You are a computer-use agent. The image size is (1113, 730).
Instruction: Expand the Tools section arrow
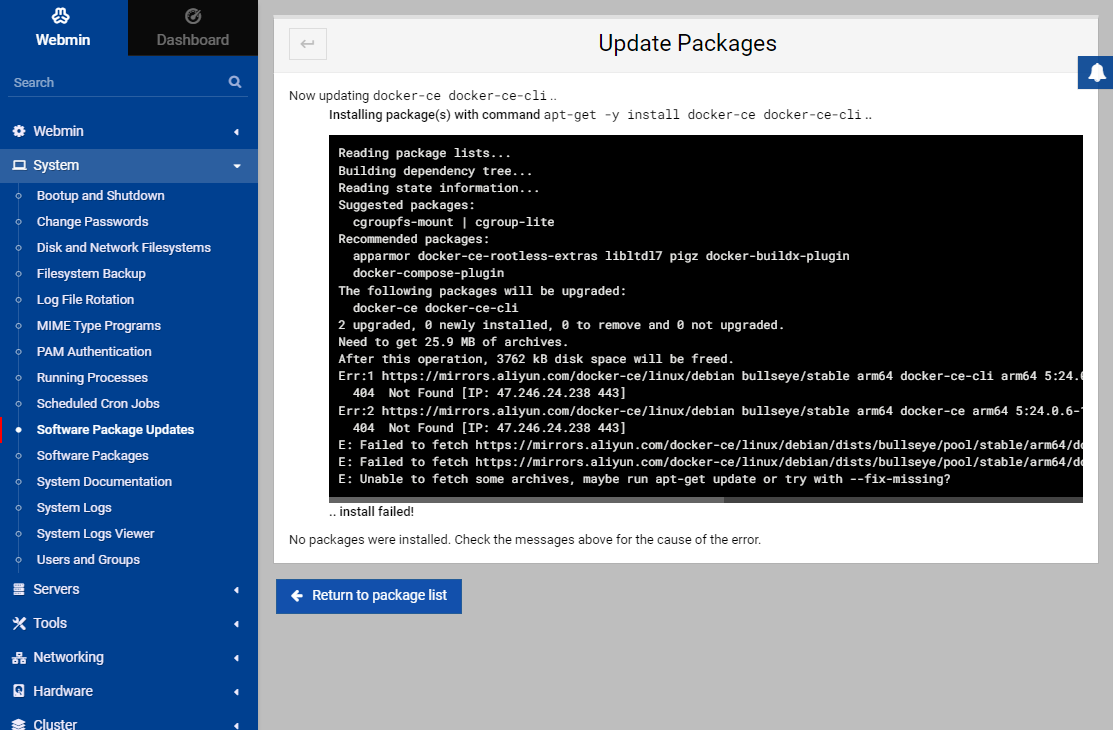point(236,624)
